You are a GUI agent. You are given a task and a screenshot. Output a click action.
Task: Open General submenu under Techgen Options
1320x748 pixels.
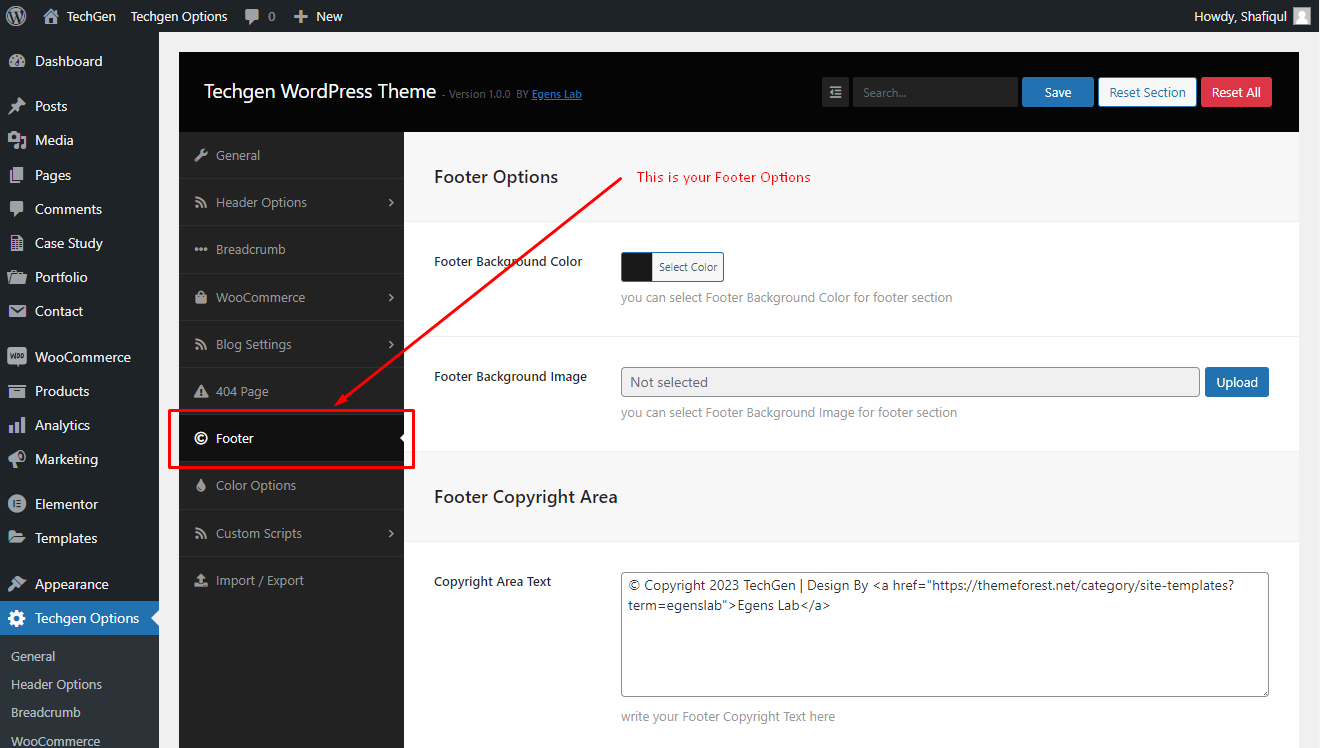tap(33, 656)
